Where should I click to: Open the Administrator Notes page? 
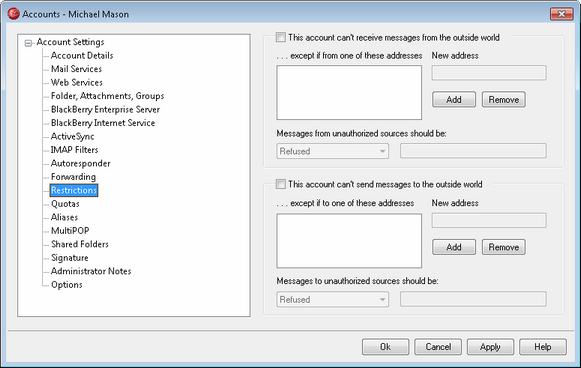91,271
